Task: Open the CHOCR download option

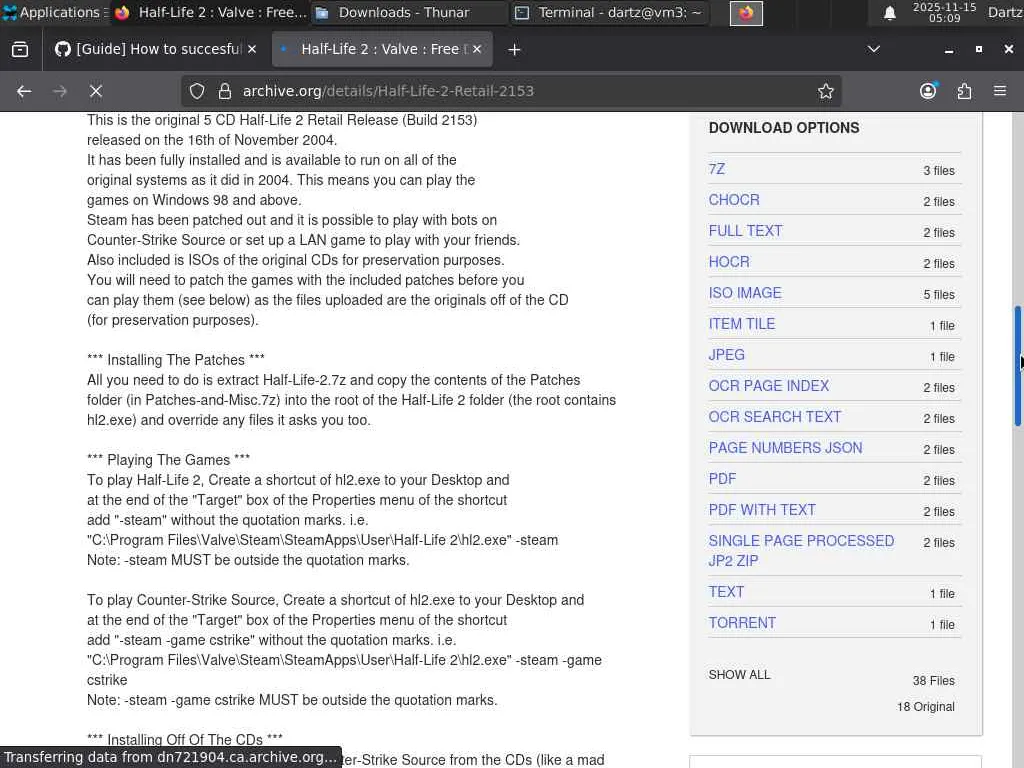Action: (x=734, y=200)
